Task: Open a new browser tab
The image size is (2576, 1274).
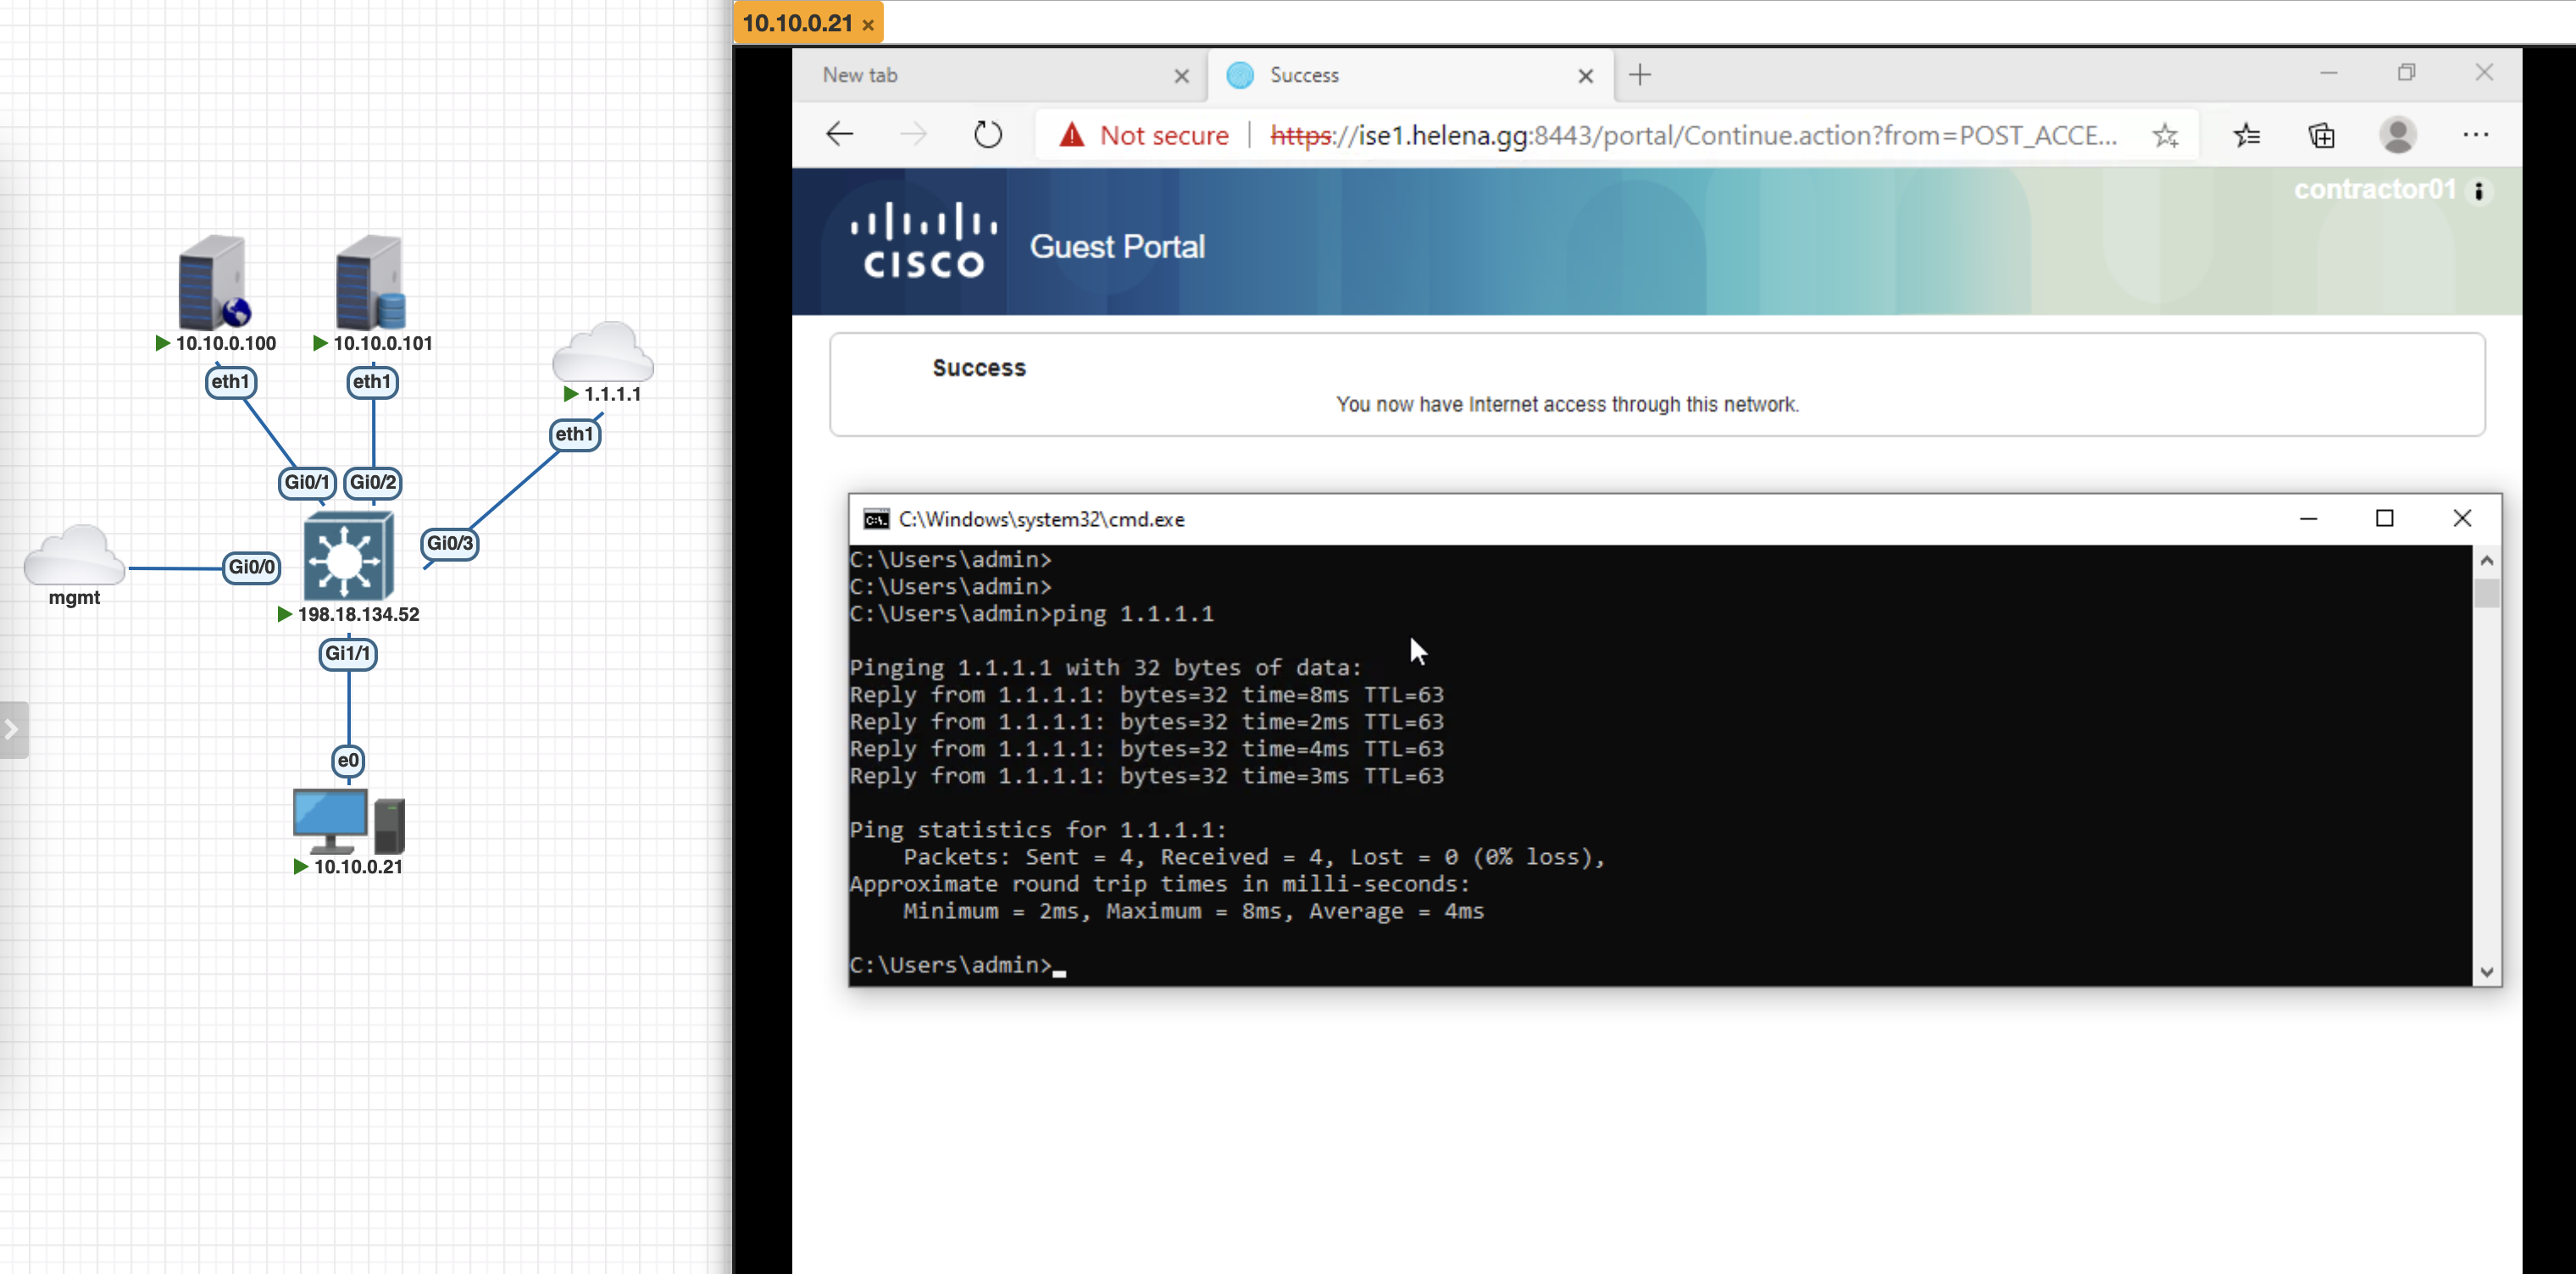Action: tap(1639, 75)
